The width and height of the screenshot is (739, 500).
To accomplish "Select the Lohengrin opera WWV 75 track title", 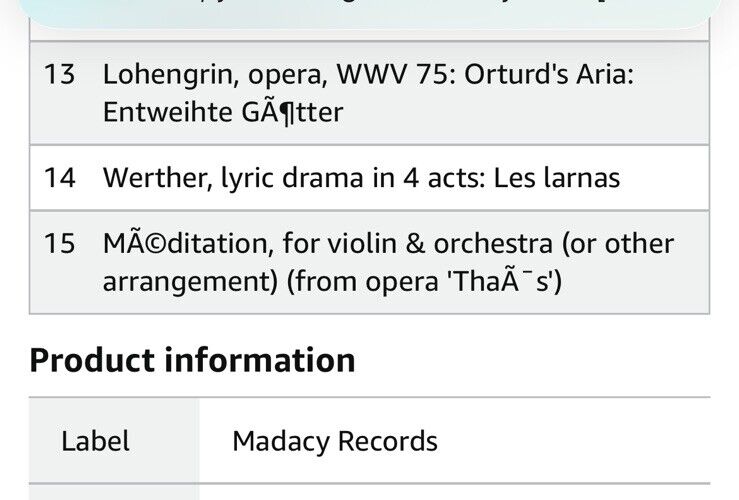I will (x=367, y=76).
